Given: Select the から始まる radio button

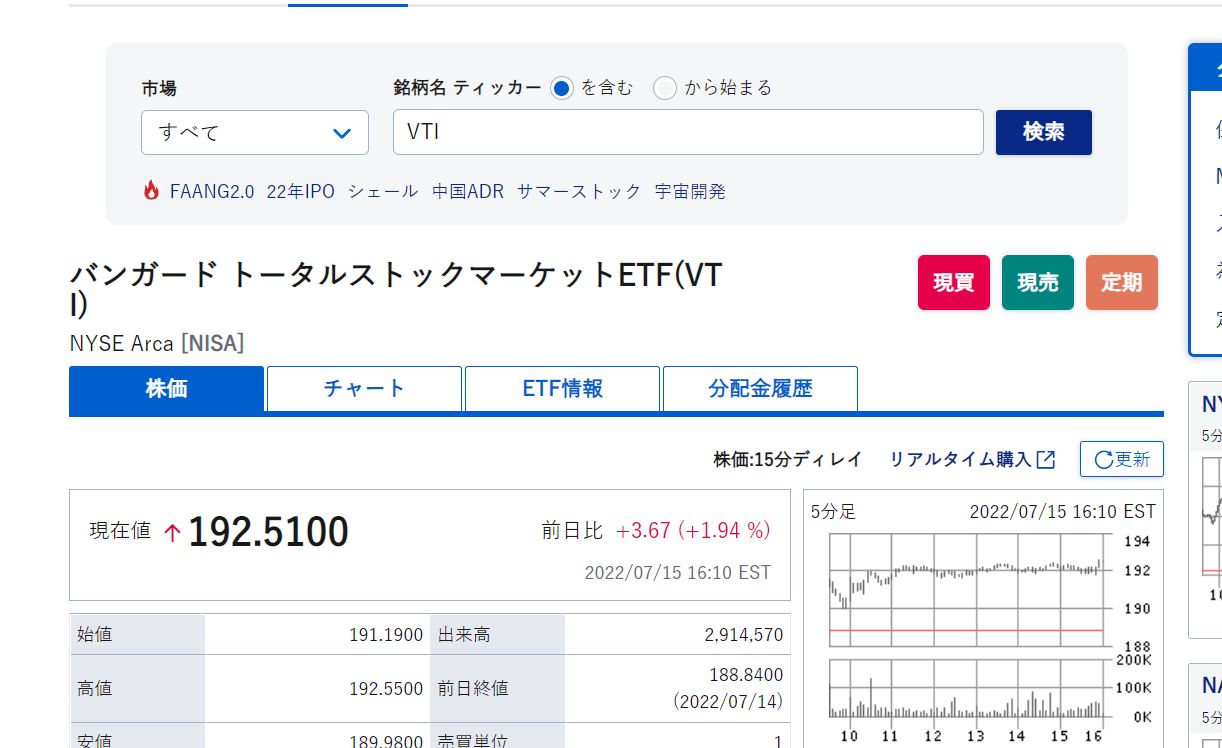Looking at the screenshot, I should pos(665,88).
